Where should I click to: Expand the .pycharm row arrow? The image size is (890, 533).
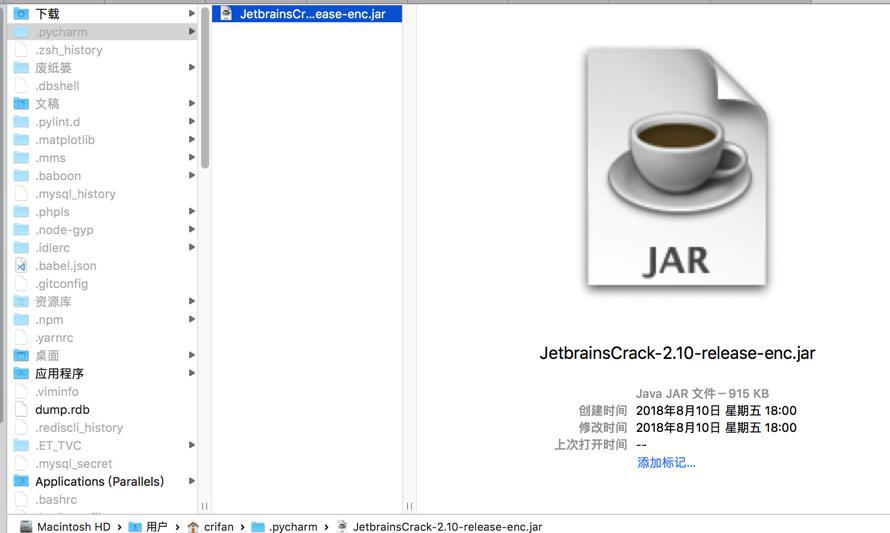(x=192, y=31)
